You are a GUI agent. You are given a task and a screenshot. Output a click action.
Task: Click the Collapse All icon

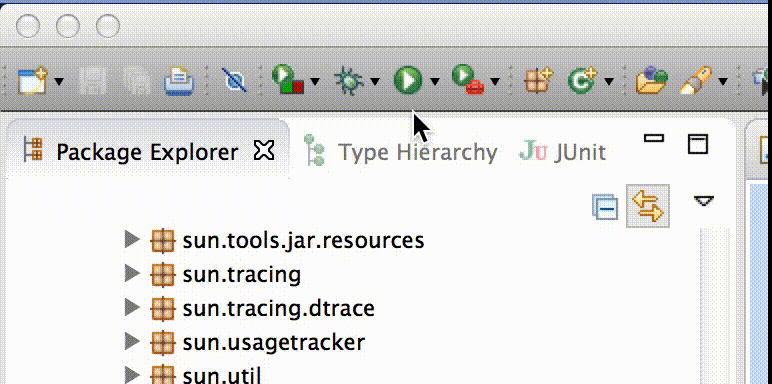tap(605, 207)
